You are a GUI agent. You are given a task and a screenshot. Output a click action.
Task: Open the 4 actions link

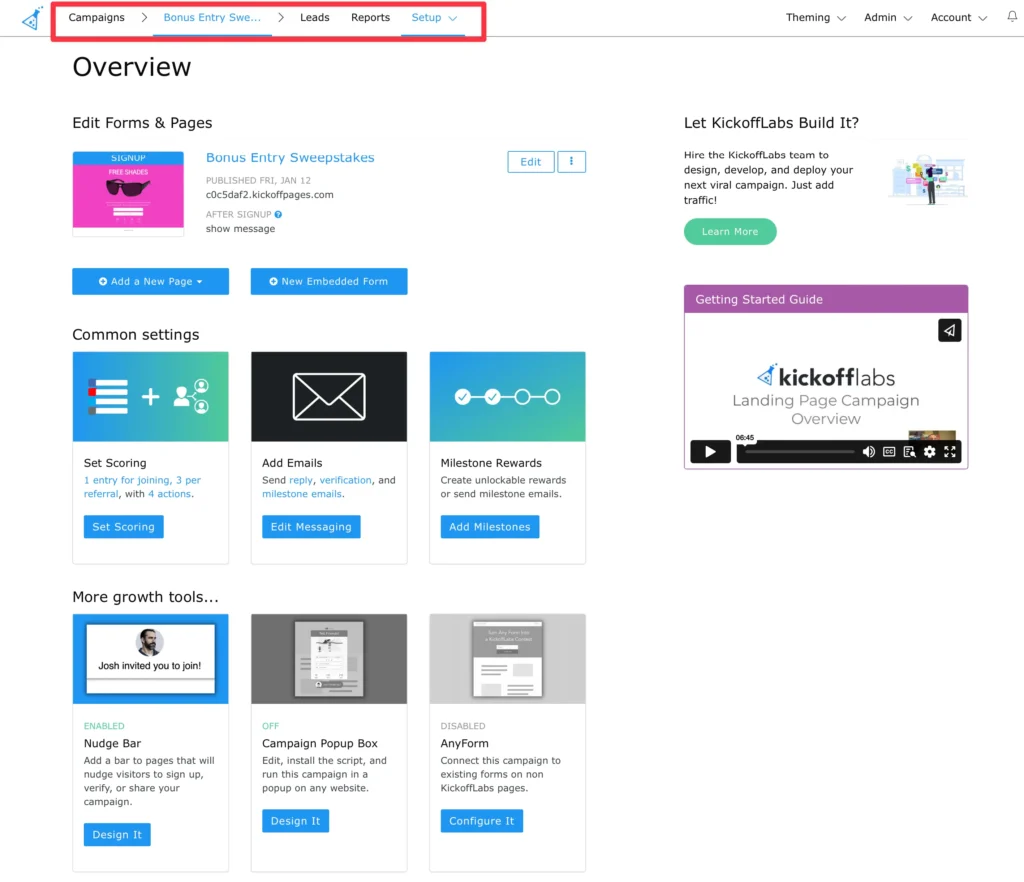coord(169,494)
